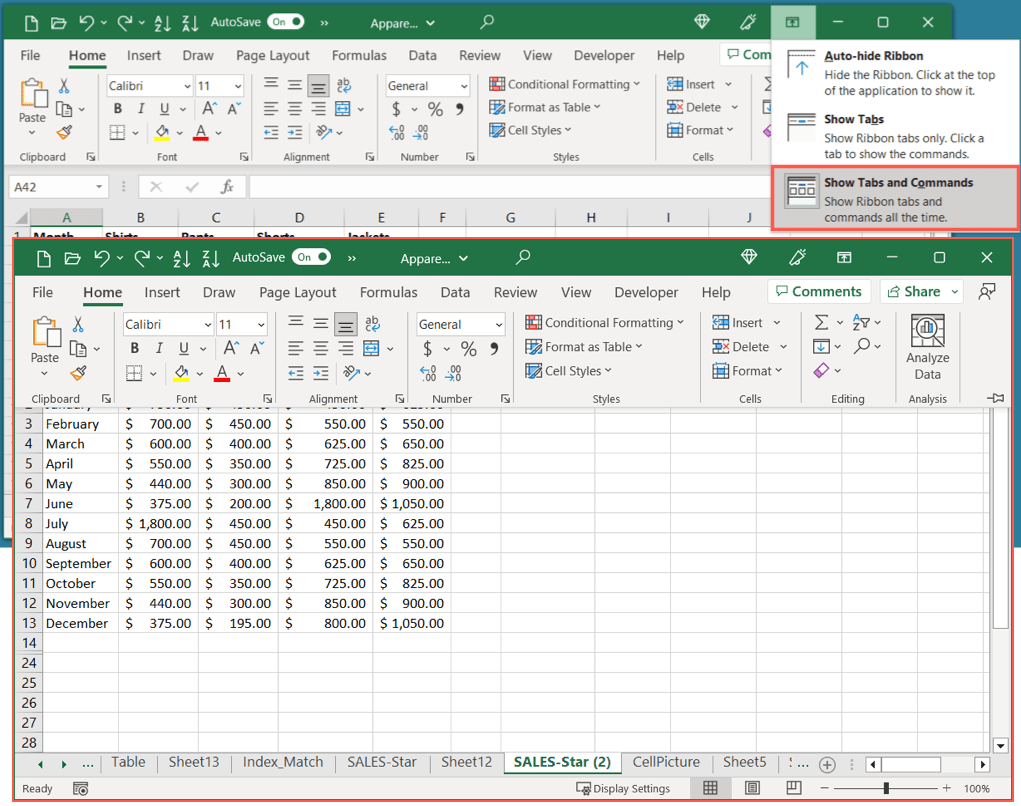
Task: Click the AutoSum sigma icon in Editing group
Action: (x=821, y=323)
